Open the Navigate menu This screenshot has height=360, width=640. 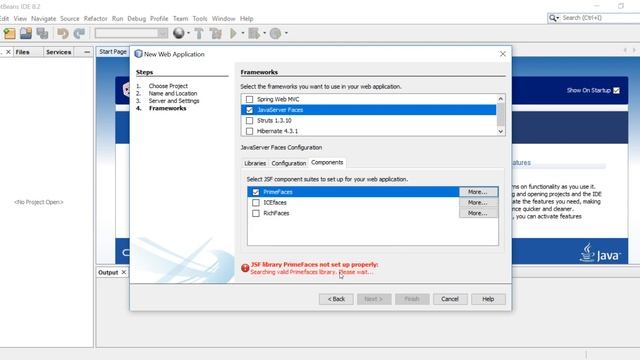pyautogui.click(x=43, y=19)
